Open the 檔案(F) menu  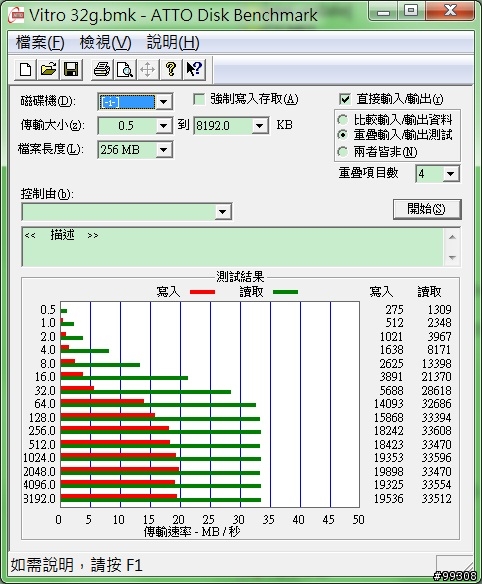40,42
